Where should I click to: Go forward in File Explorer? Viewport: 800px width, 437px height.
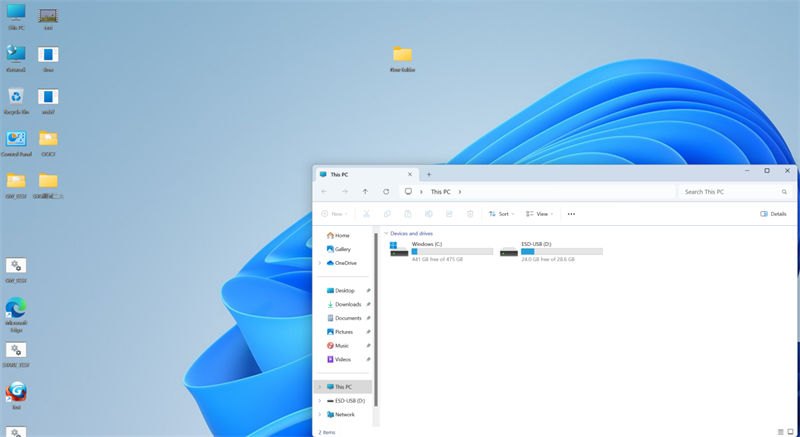pos(345,192)
